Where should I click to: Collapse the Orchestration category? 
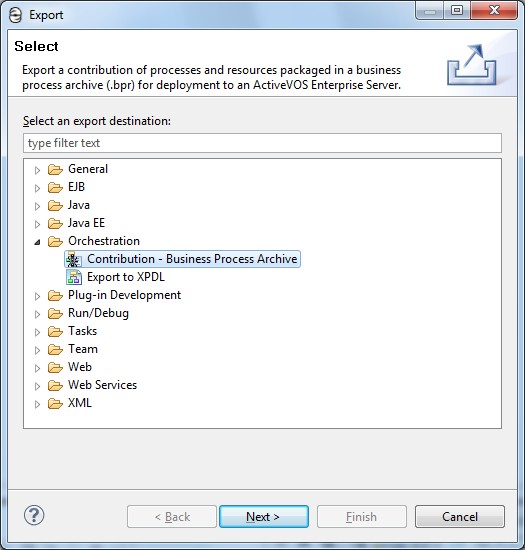click(x=37, y=242)
